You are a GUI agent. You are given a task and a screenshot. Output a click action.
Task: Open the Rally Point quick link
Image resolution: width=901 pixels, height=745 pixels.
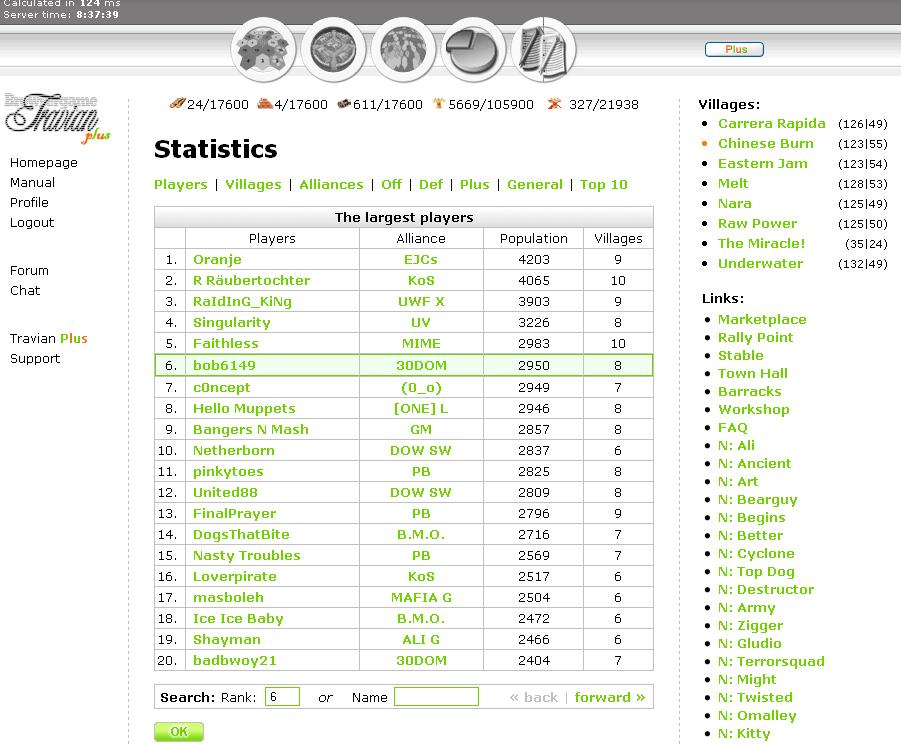[x=755, y=337]
